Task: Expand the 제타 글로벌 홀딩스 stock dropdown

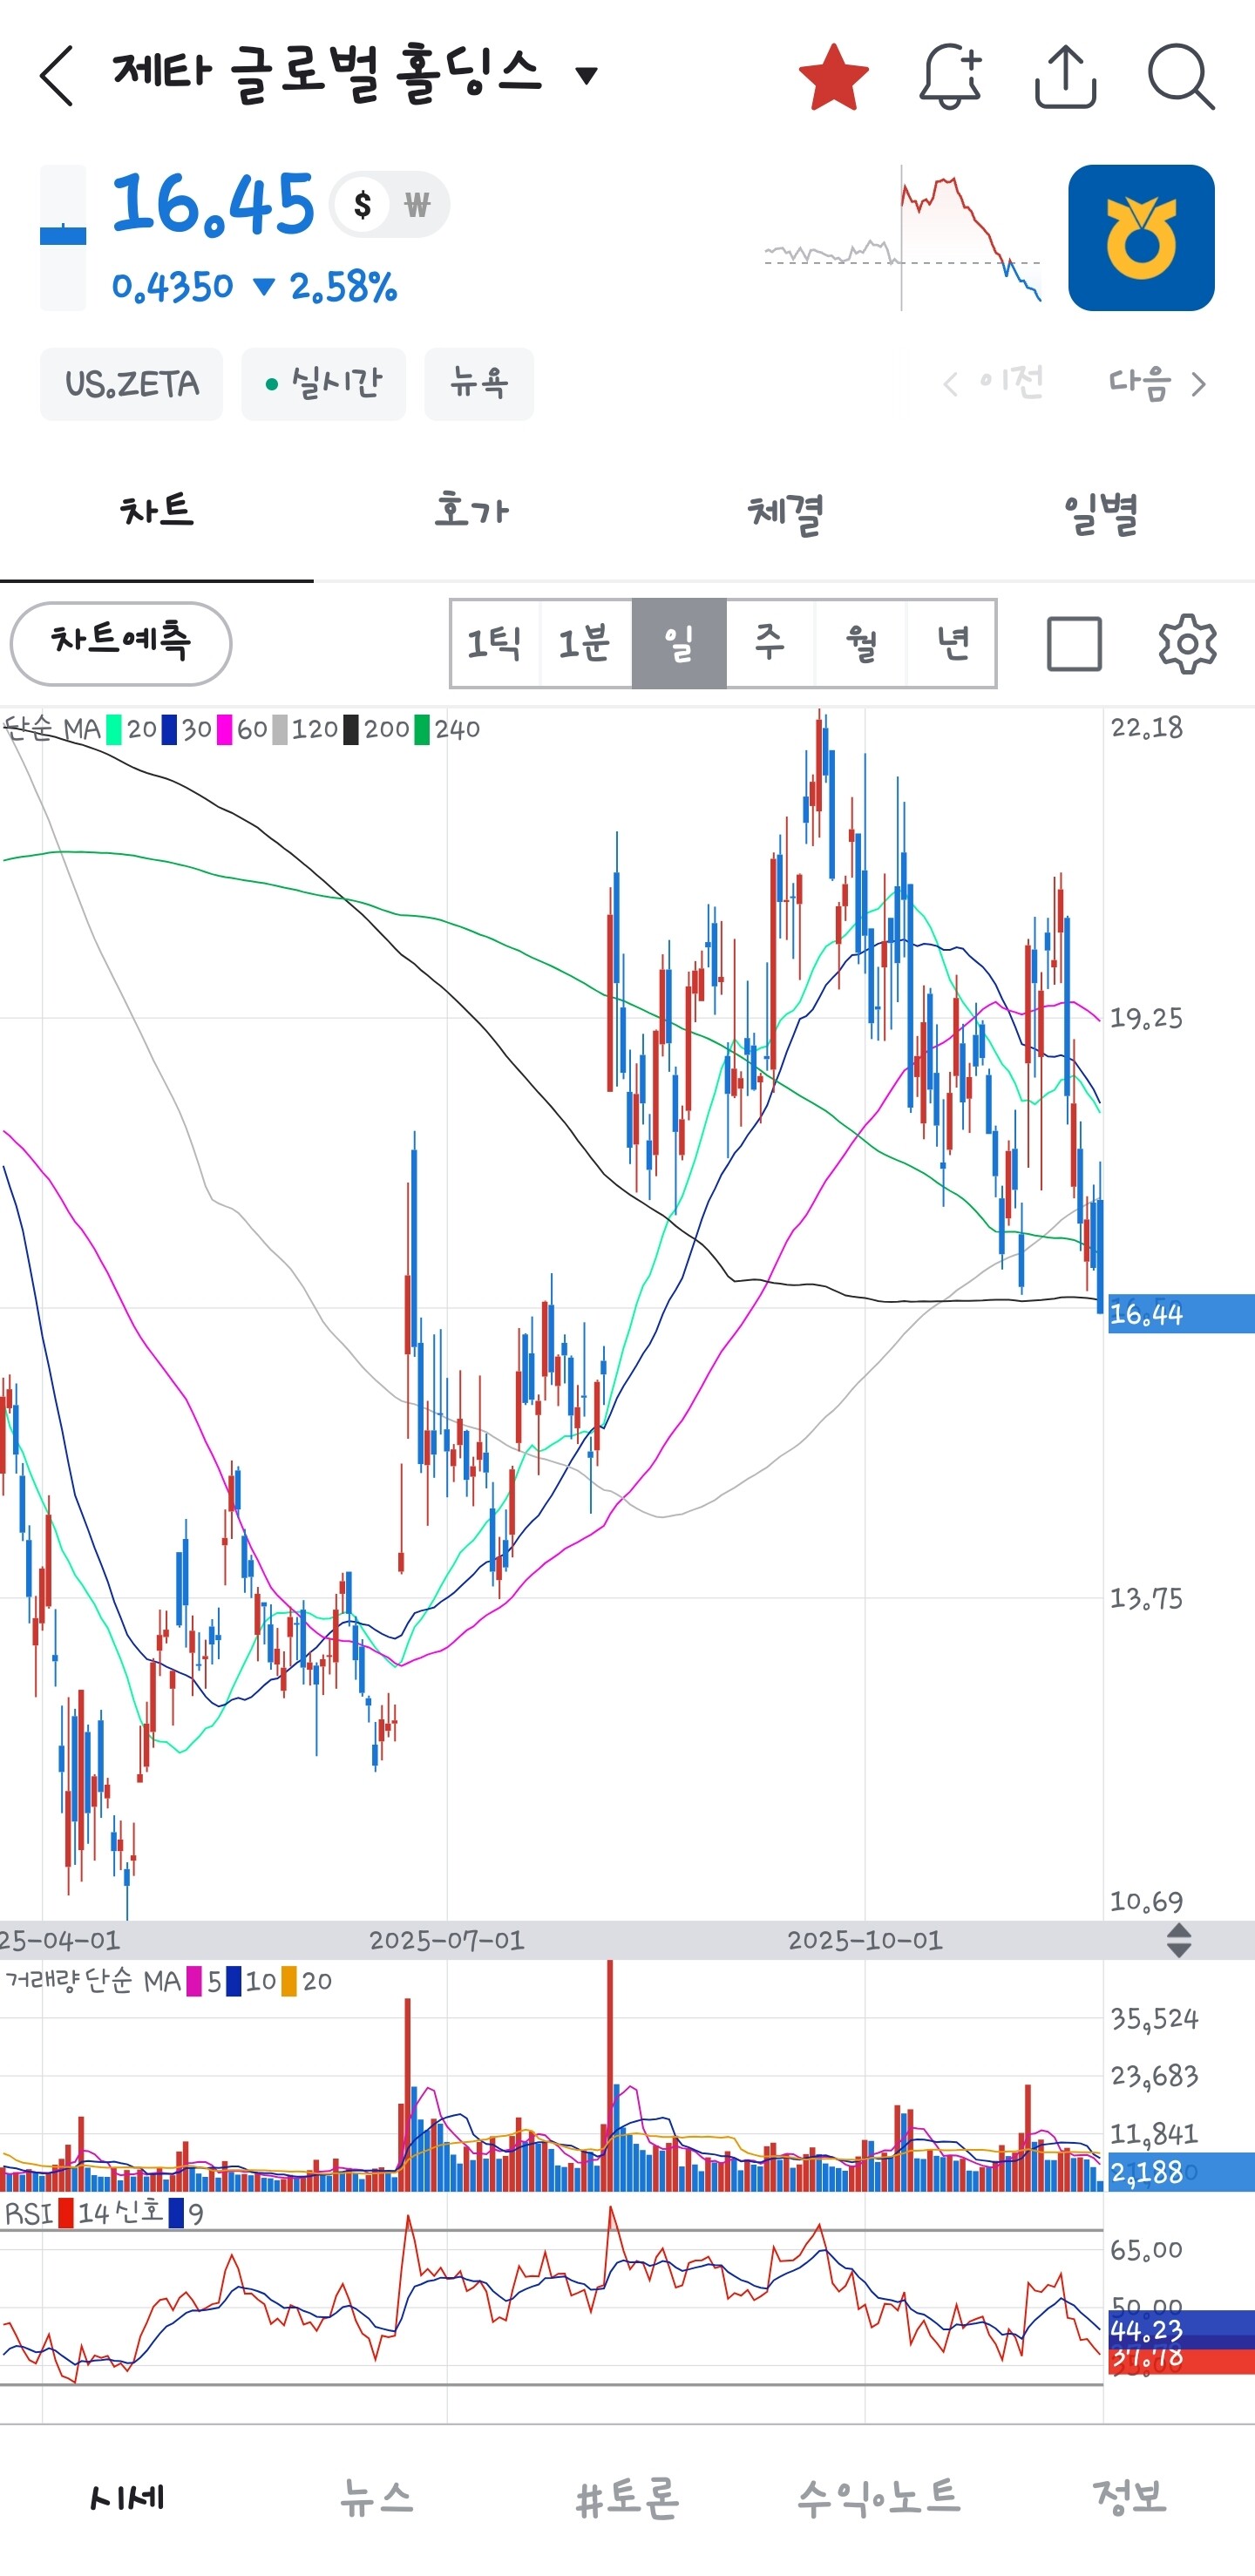Action: tap(587, 75)
